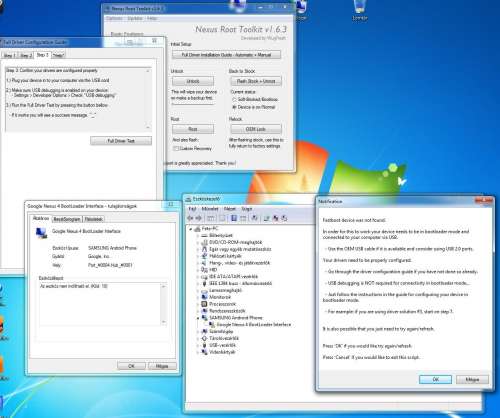The width and height of the screenshot is (500, 418).
Task: Expand the Monitorok tree node
Action: 198,297
